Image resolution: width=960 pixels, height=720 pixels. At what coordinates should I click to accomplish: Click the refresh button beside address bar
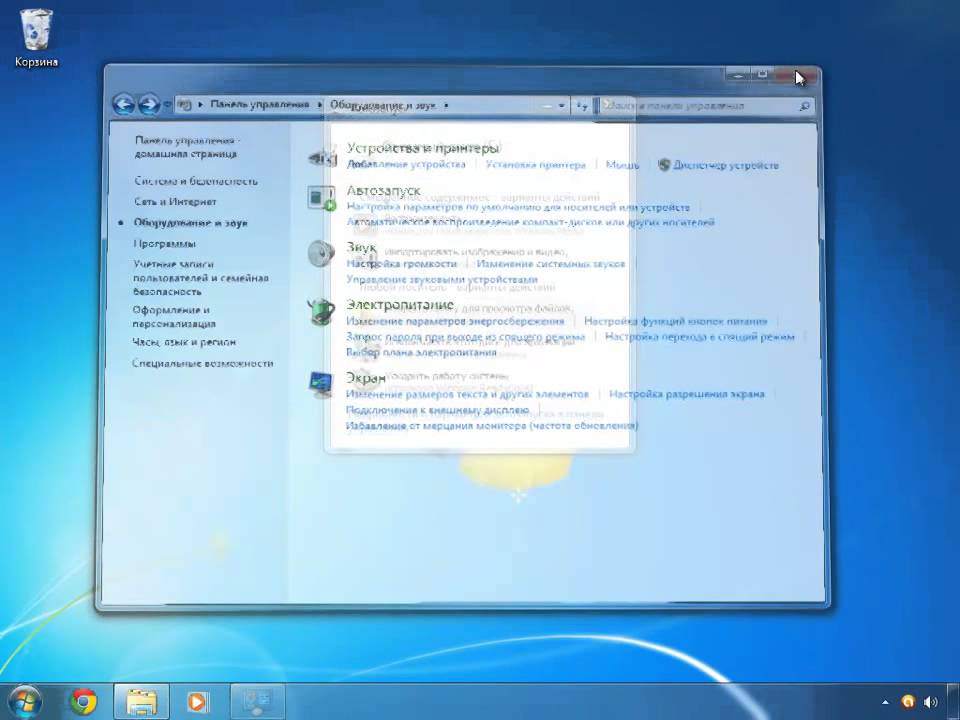pyautogui.click(x=582, y=106)
